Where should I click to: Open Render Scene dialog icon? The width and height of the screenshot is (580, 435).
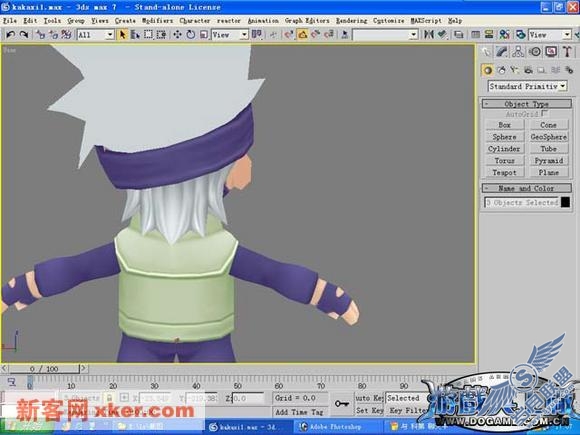click(x=521, y=34)
